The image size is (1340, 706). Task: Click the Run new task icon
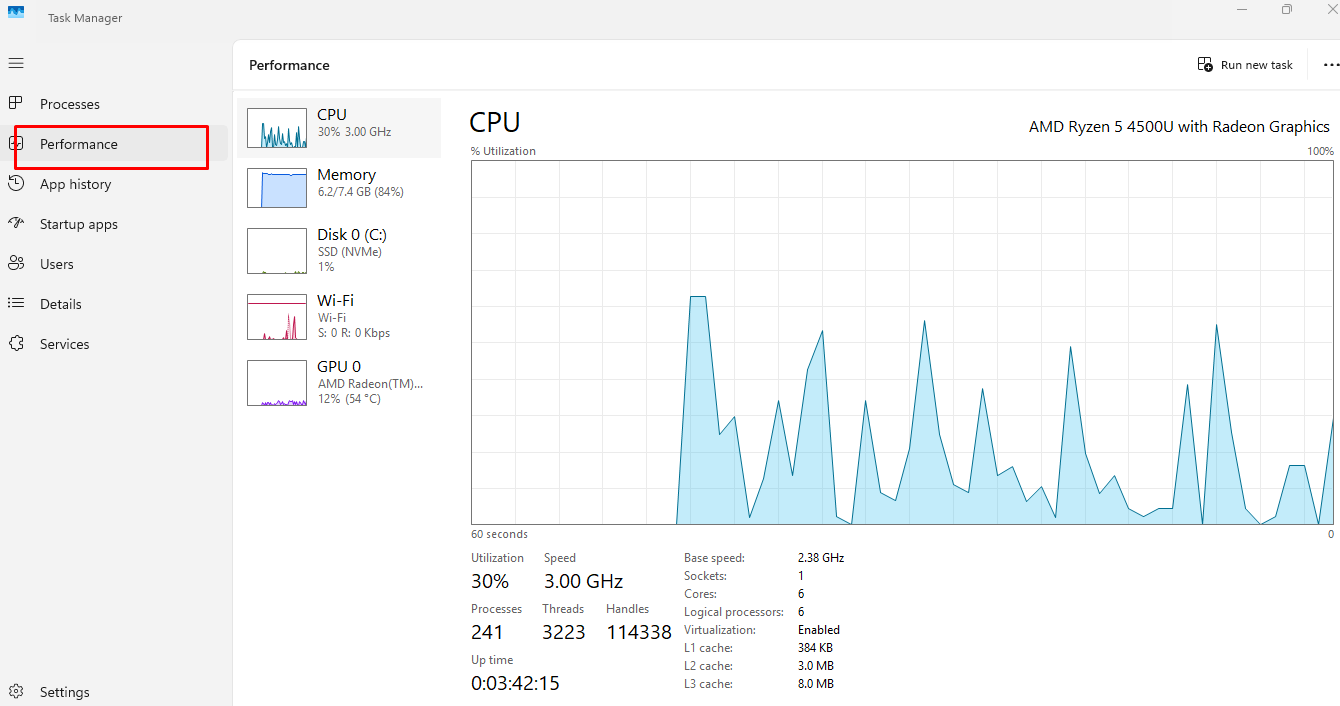pyautogui.click(x=1205, y=65)
